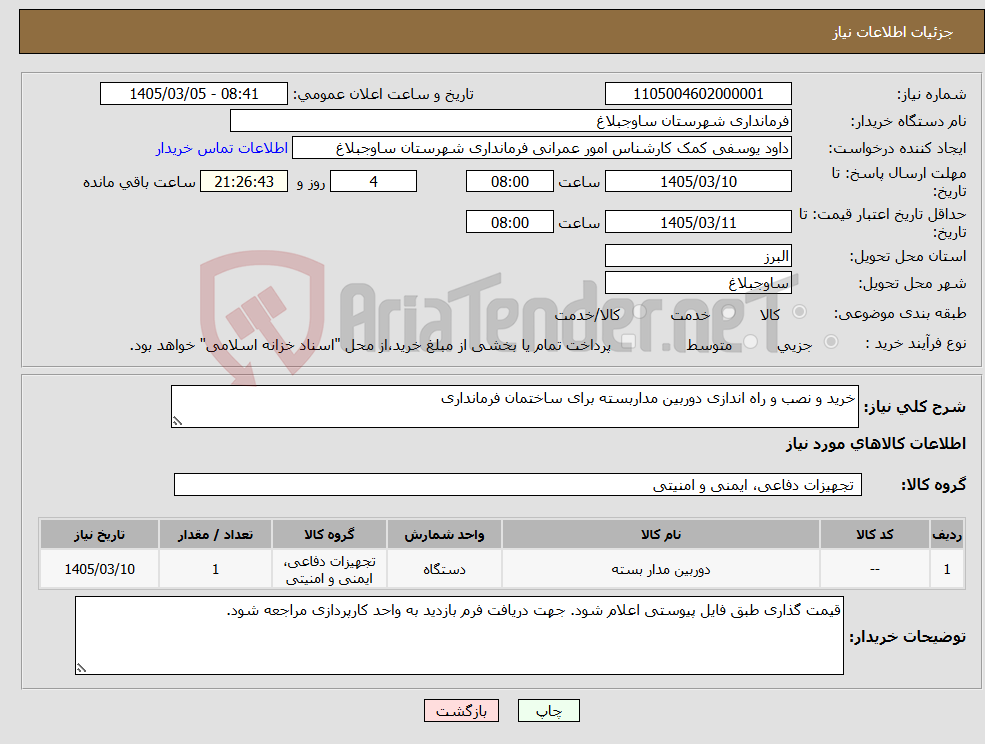Click the -- product code cell

pos(874,569)
